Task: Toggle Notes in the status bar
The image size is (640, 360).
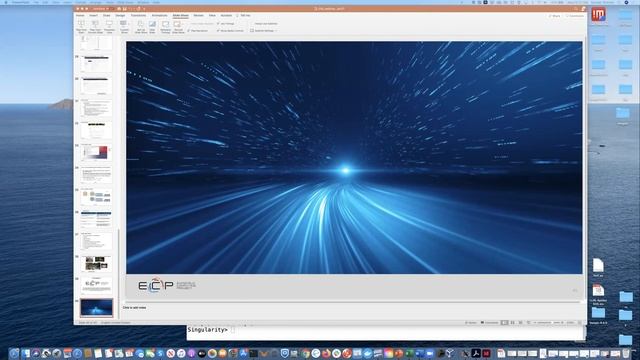Action: (471, 322)
